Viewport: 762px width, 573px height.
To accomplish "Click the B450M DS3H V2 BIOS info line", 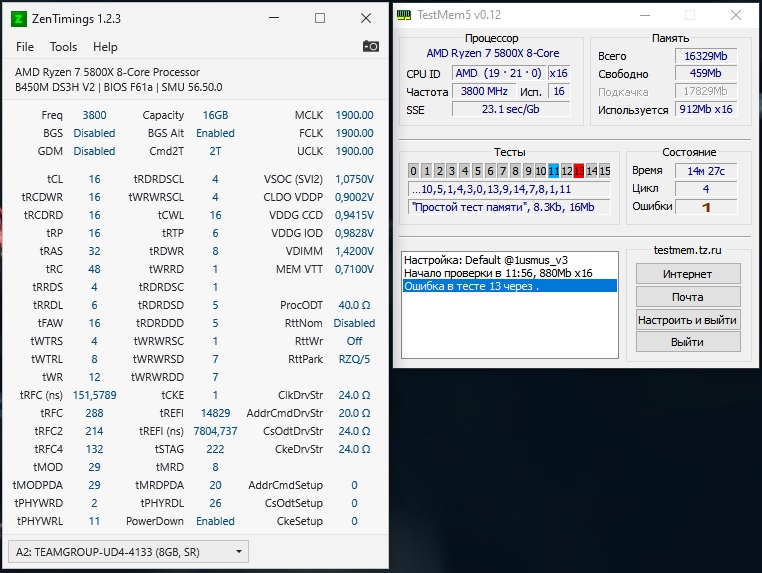I will pos(119,87).
